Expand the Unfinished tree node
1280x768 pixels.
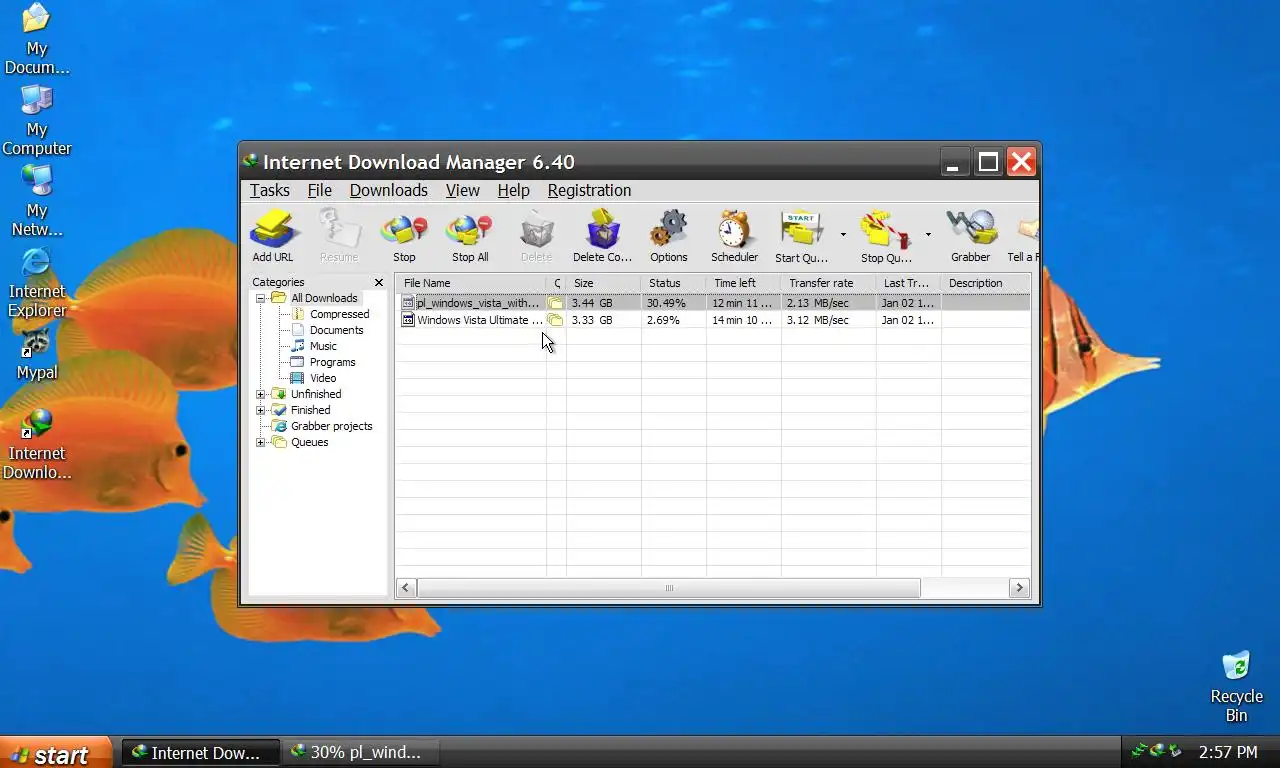261,394
